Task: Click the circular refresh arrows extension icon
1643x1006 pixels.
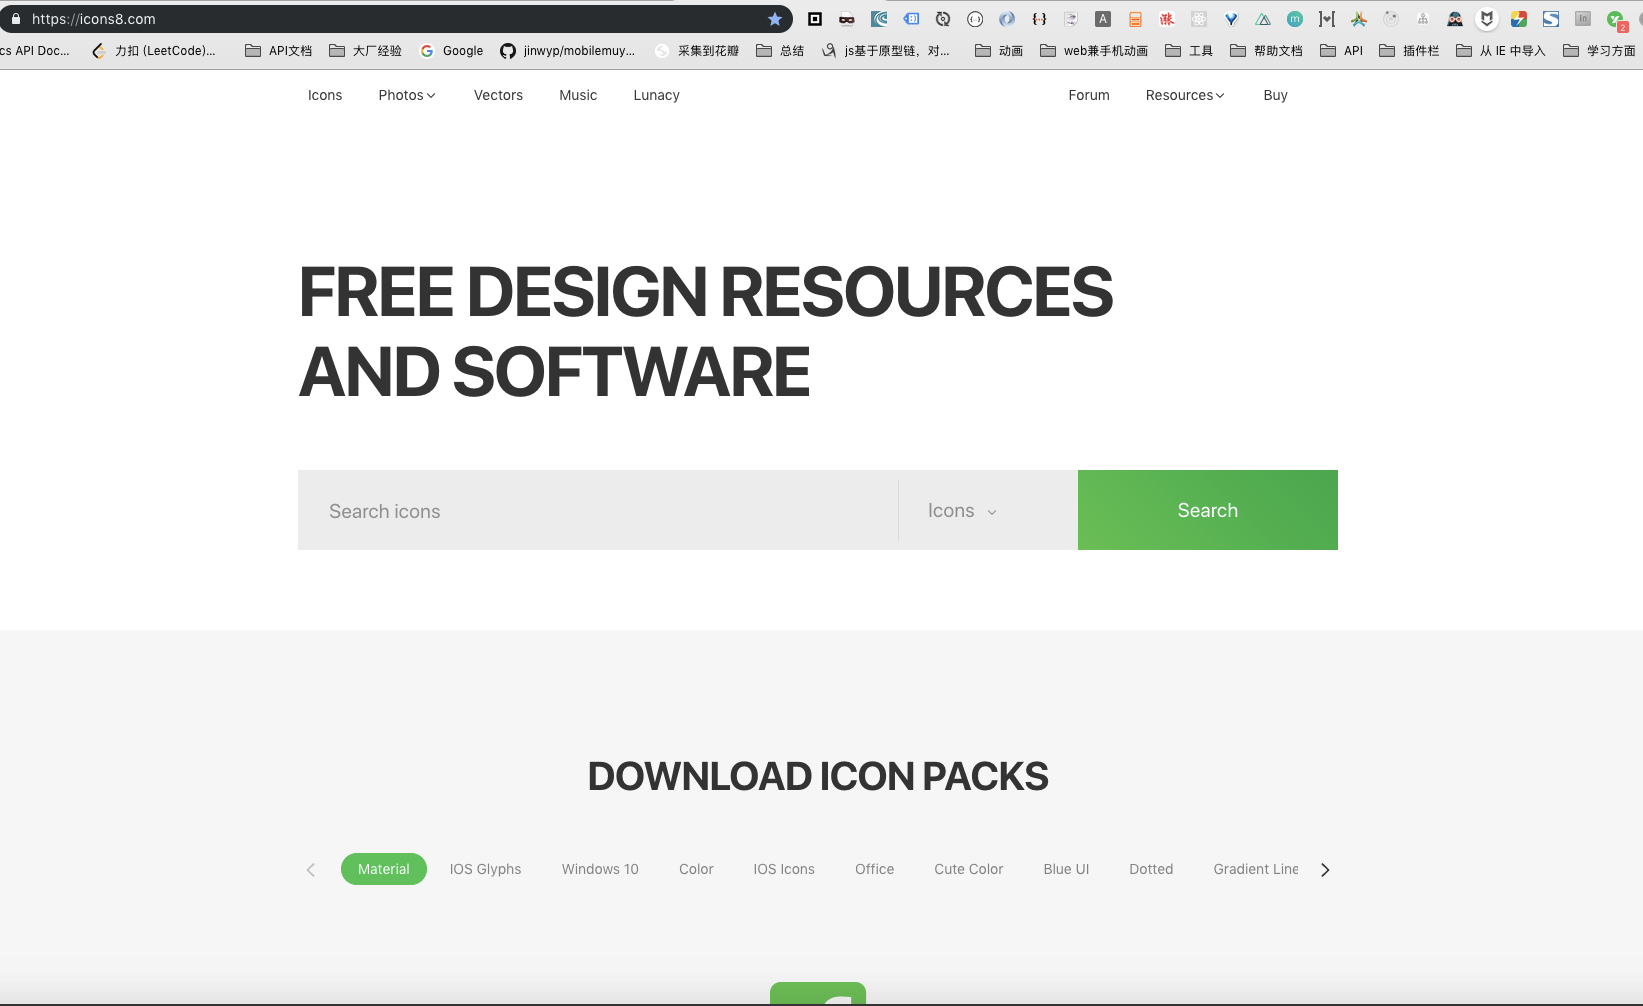Action: pos(943,19)
